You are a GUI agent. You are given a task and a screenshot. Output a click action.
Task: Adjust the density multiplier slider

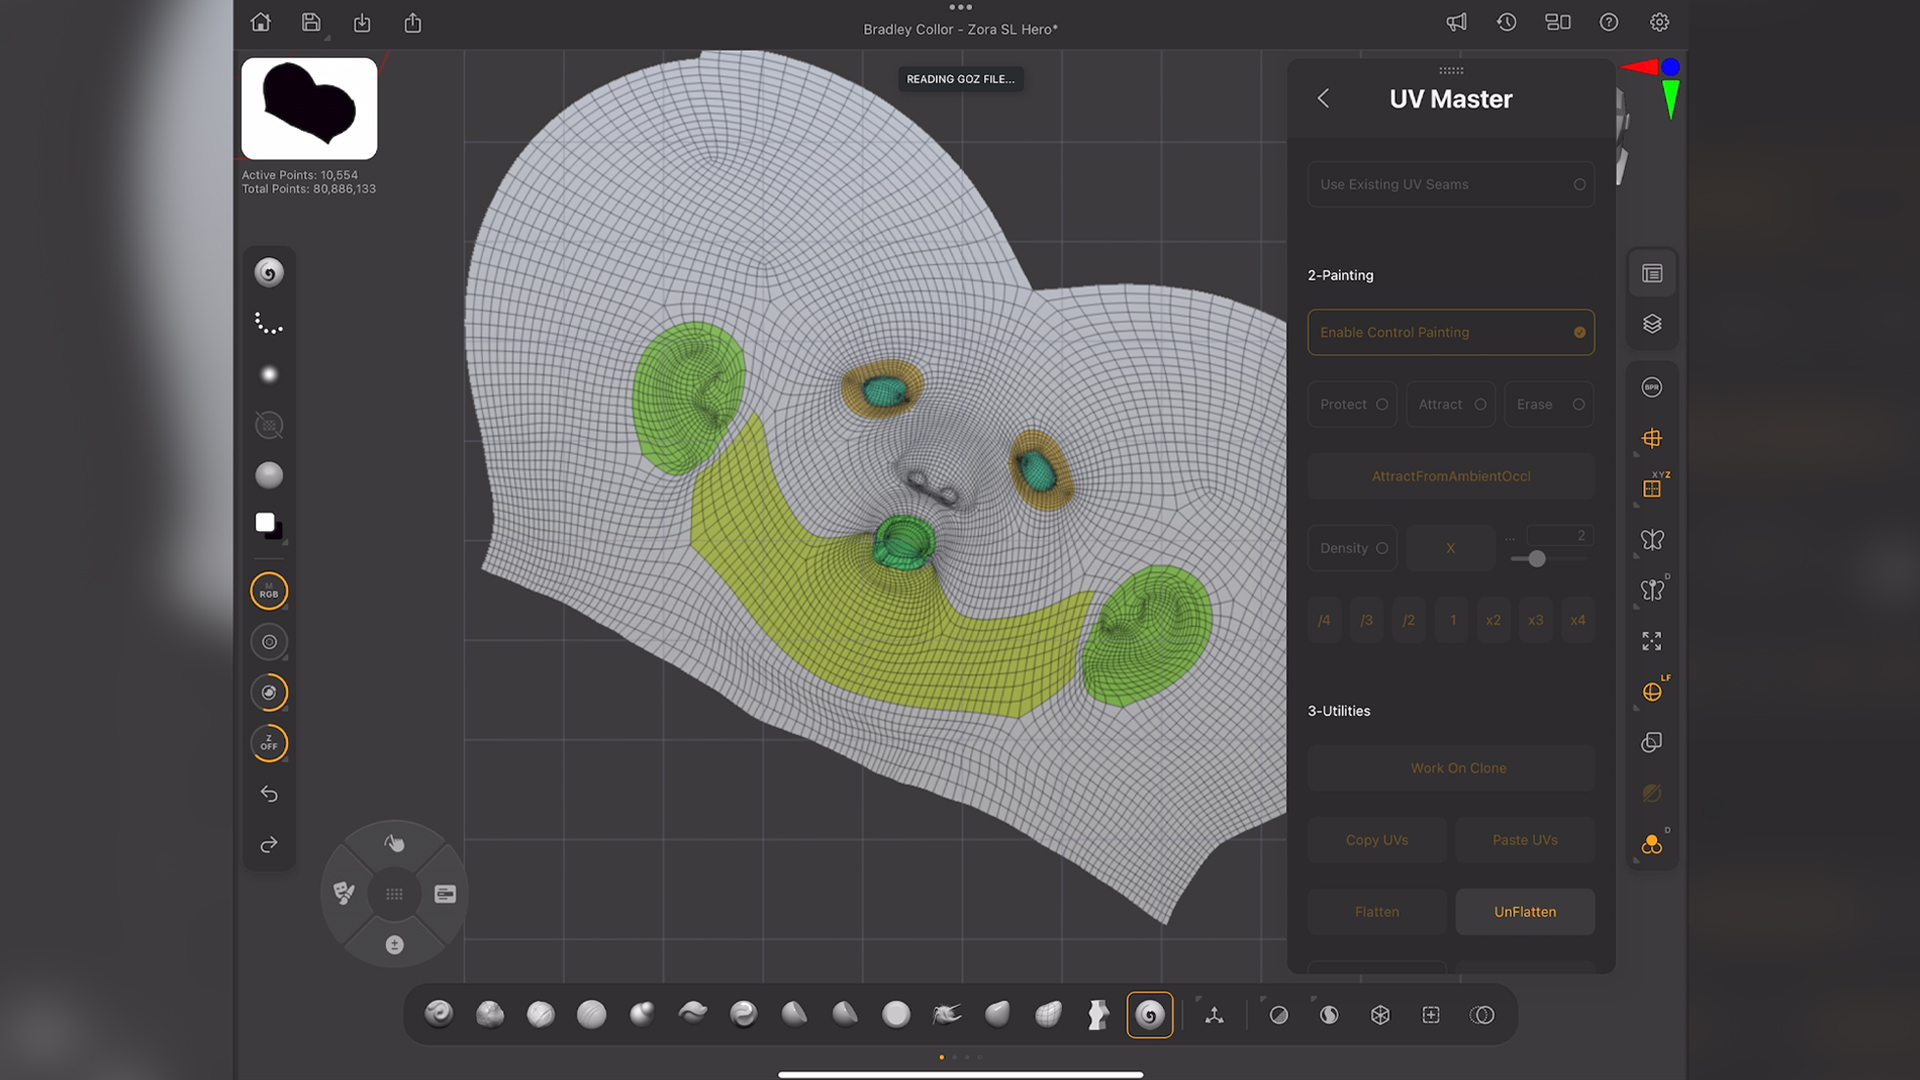click(1535, 559)
